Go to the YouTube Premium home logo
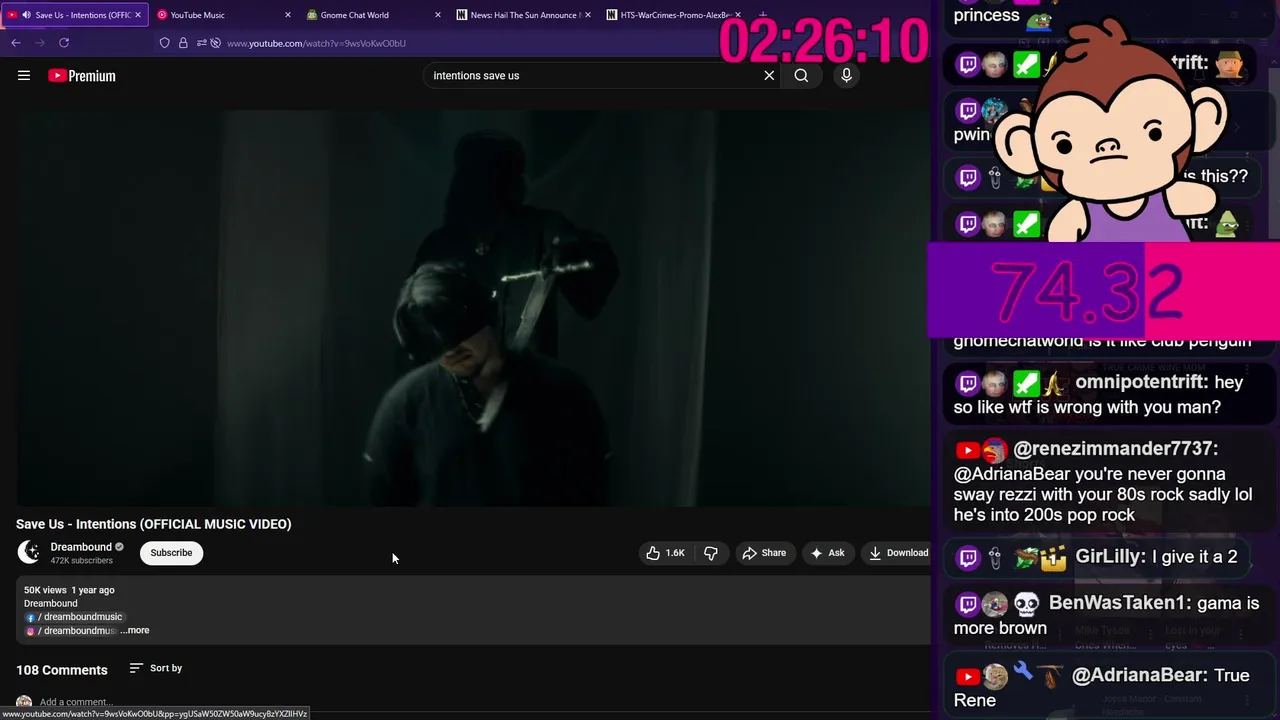1280x720 pixels. (82, 76)
